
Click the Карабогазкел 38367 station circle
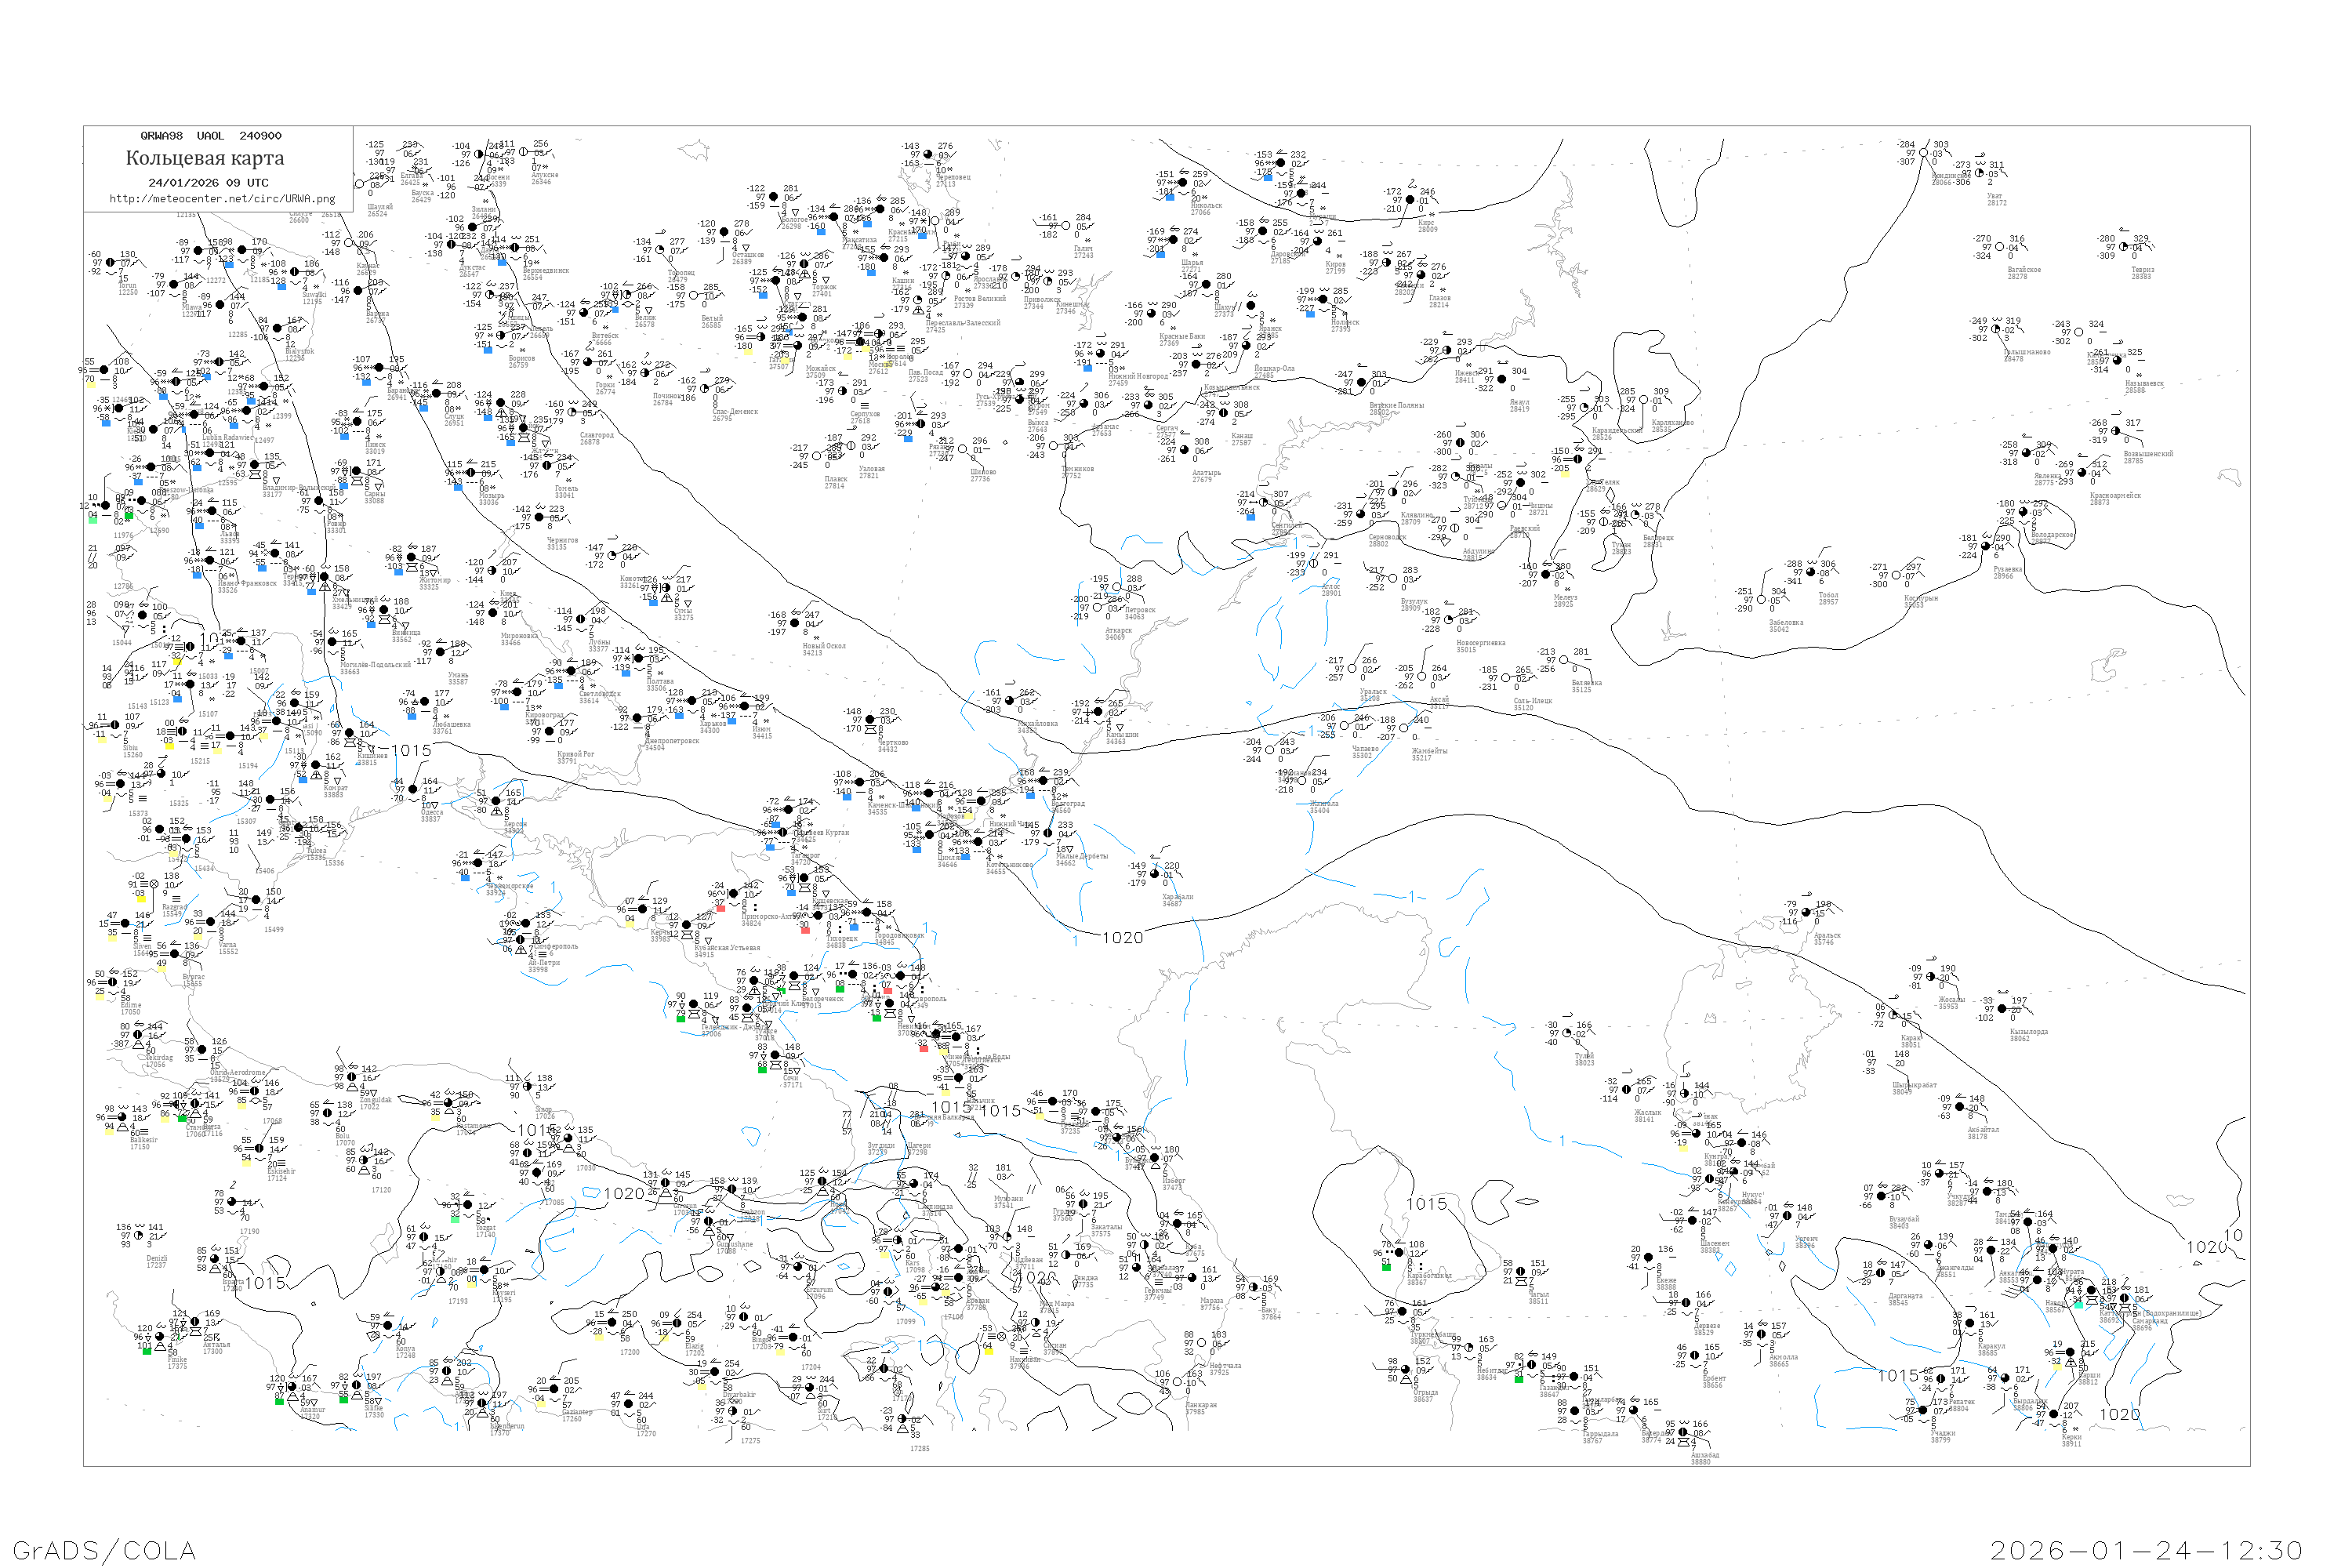click(x=1400, y=1253)
